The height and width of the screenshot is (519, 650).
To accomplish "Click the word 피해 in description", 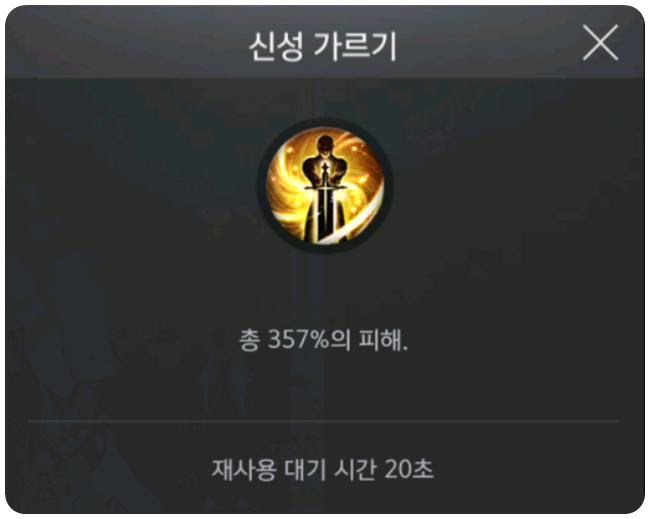I will coord(380,340).
